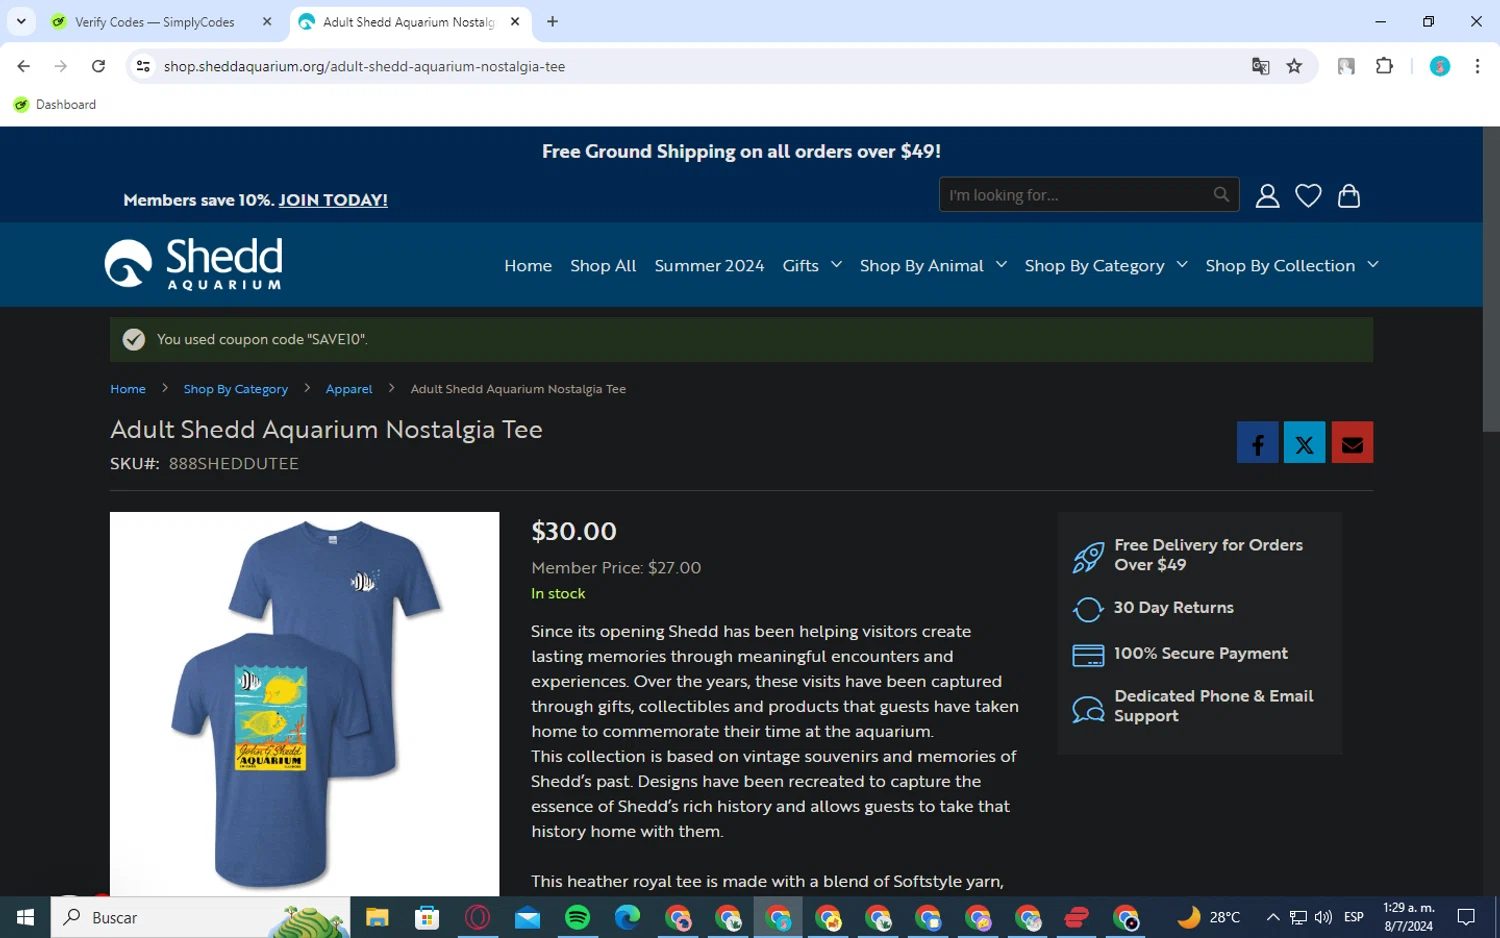This screenshot has width=1500, height=938.
Task: Share product on X (Twitter)
Action: (x=1304, y=442)
